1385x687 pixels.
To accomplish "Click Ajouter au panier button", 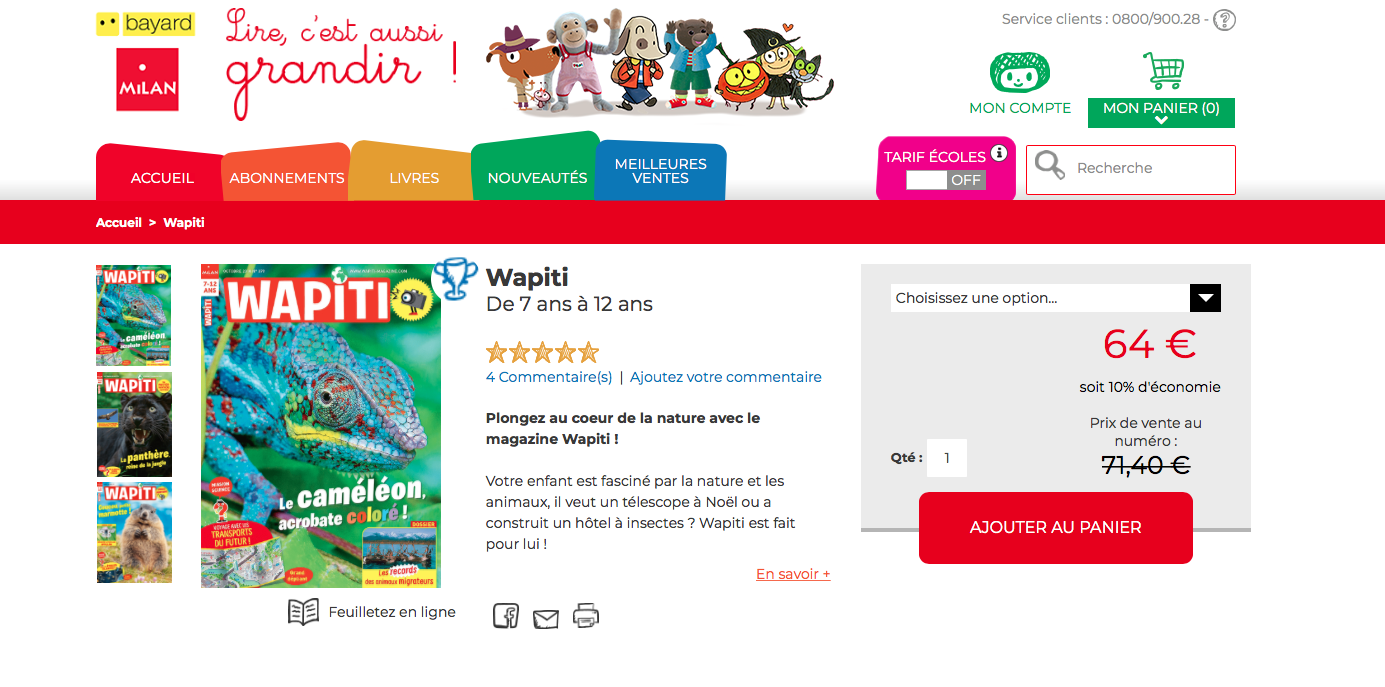I will (x=1056, y=527).
